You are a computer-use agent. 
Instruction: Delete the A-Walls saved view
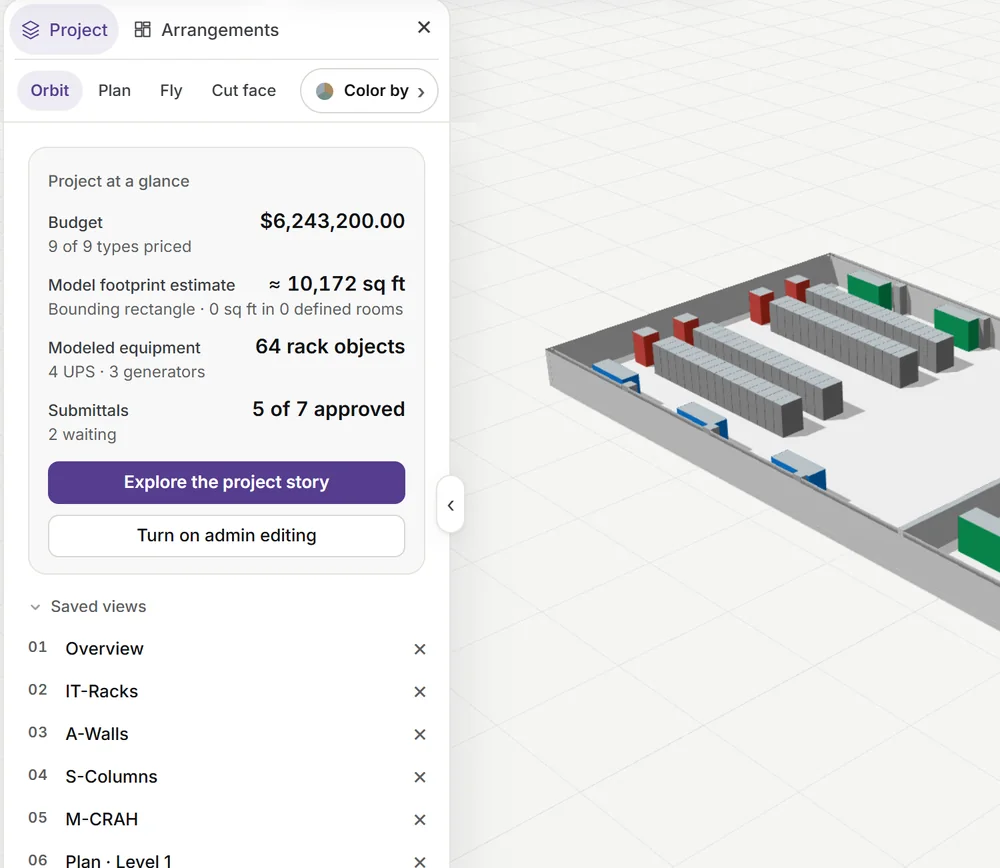(x=420, y=735)
